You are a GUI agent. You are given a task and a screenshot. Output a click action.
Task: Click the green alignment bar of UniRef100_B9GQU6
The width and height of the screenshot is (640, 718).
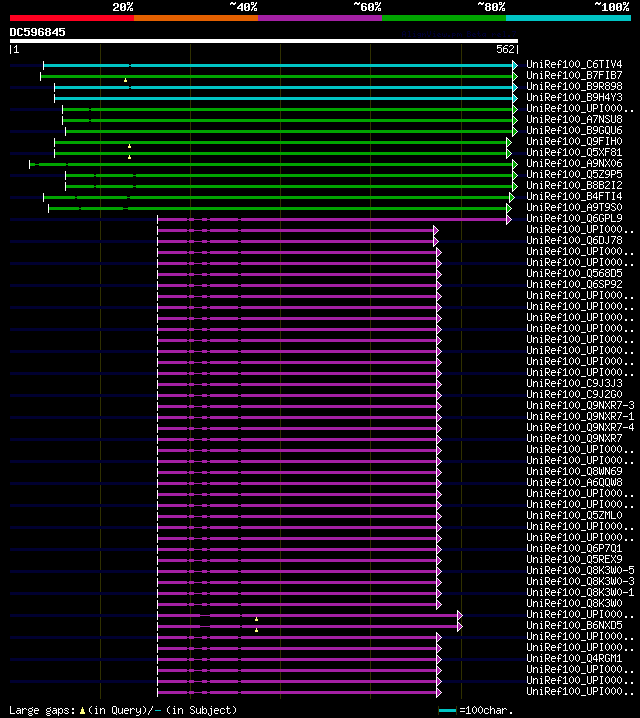click(x=289, y=131)
